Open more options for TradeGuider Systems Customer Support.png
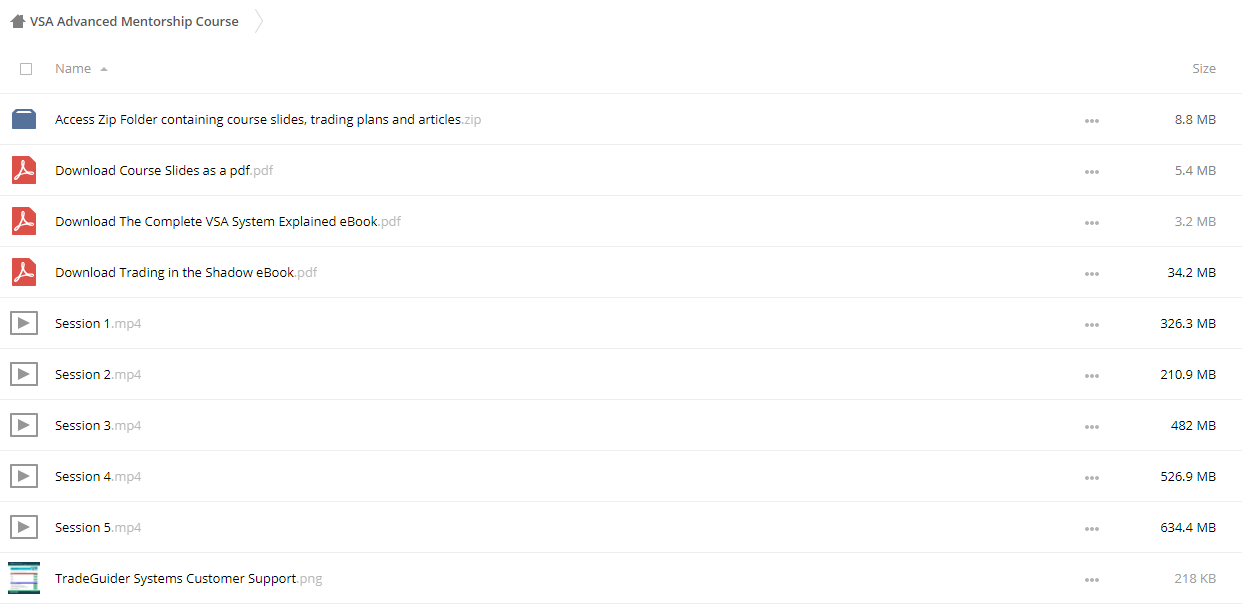The image size is (1242, 607). 1091,580
